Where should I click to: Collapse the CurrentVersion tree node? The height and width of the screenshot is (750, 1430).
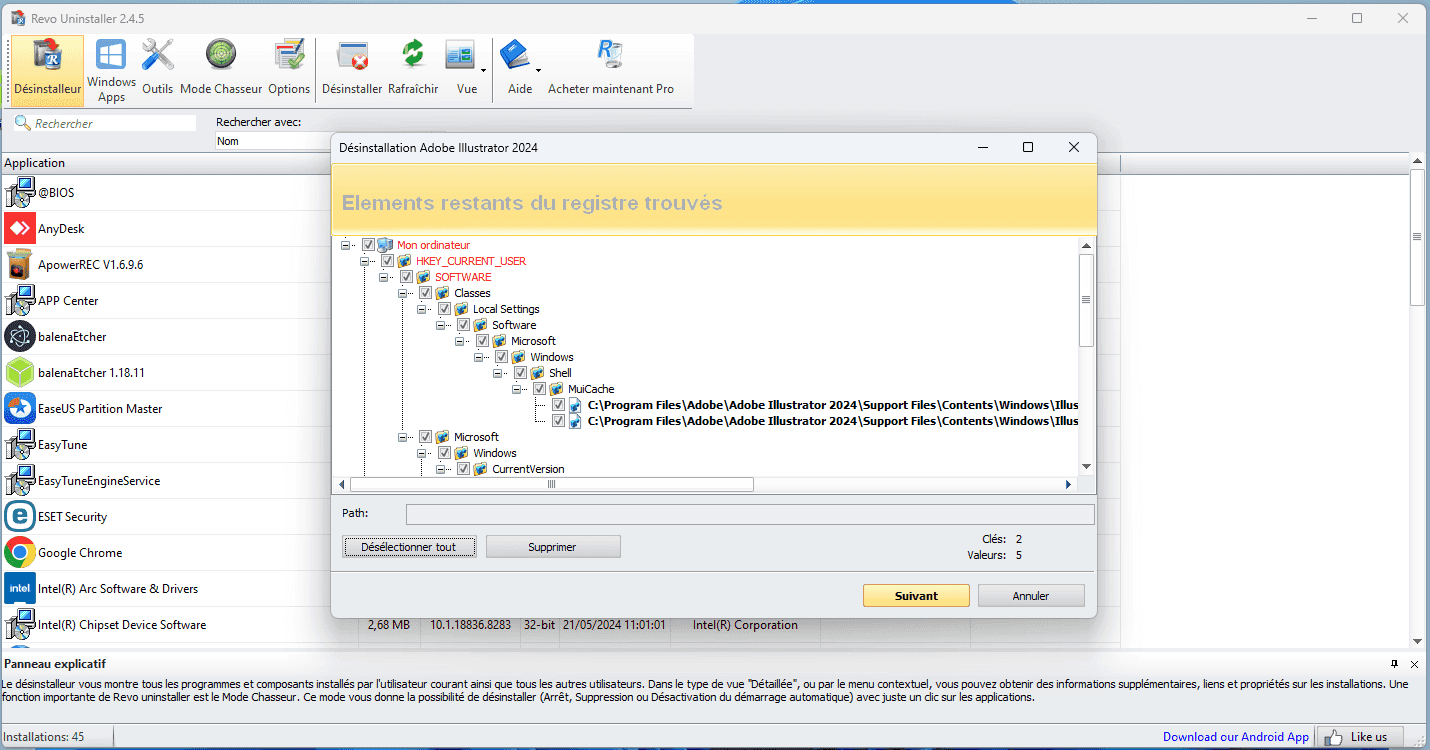tap(441, 469)
